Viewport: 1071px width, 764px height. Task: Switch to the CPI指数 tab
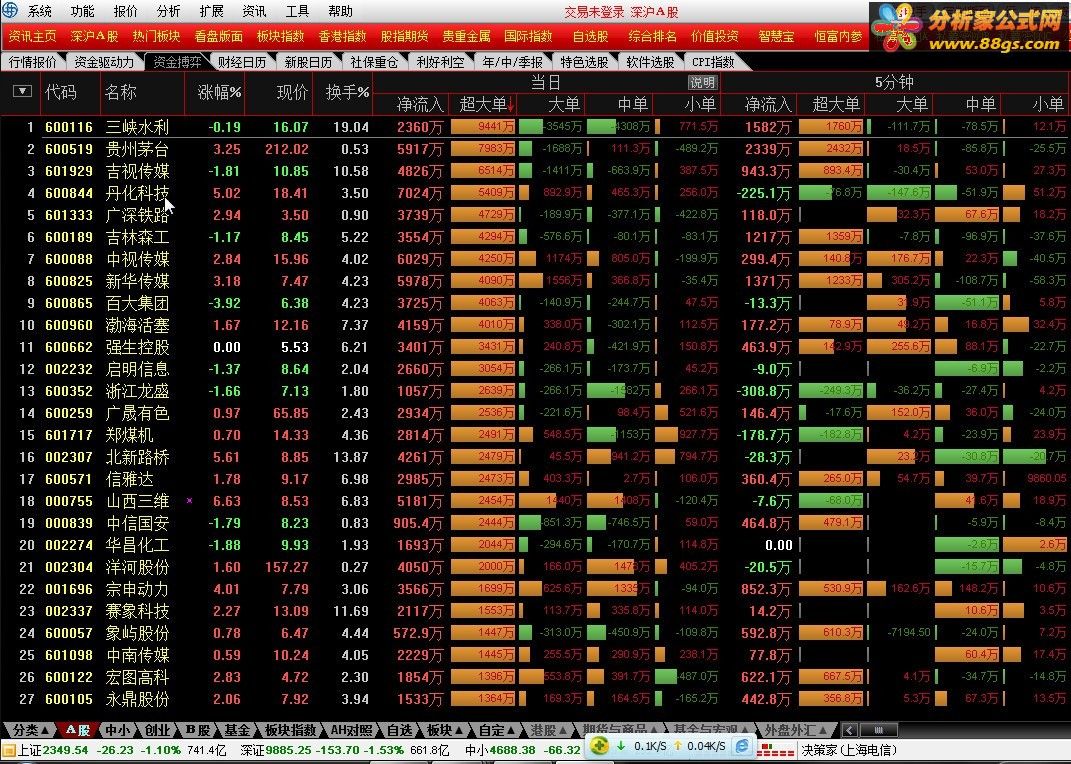coord(714,62)
